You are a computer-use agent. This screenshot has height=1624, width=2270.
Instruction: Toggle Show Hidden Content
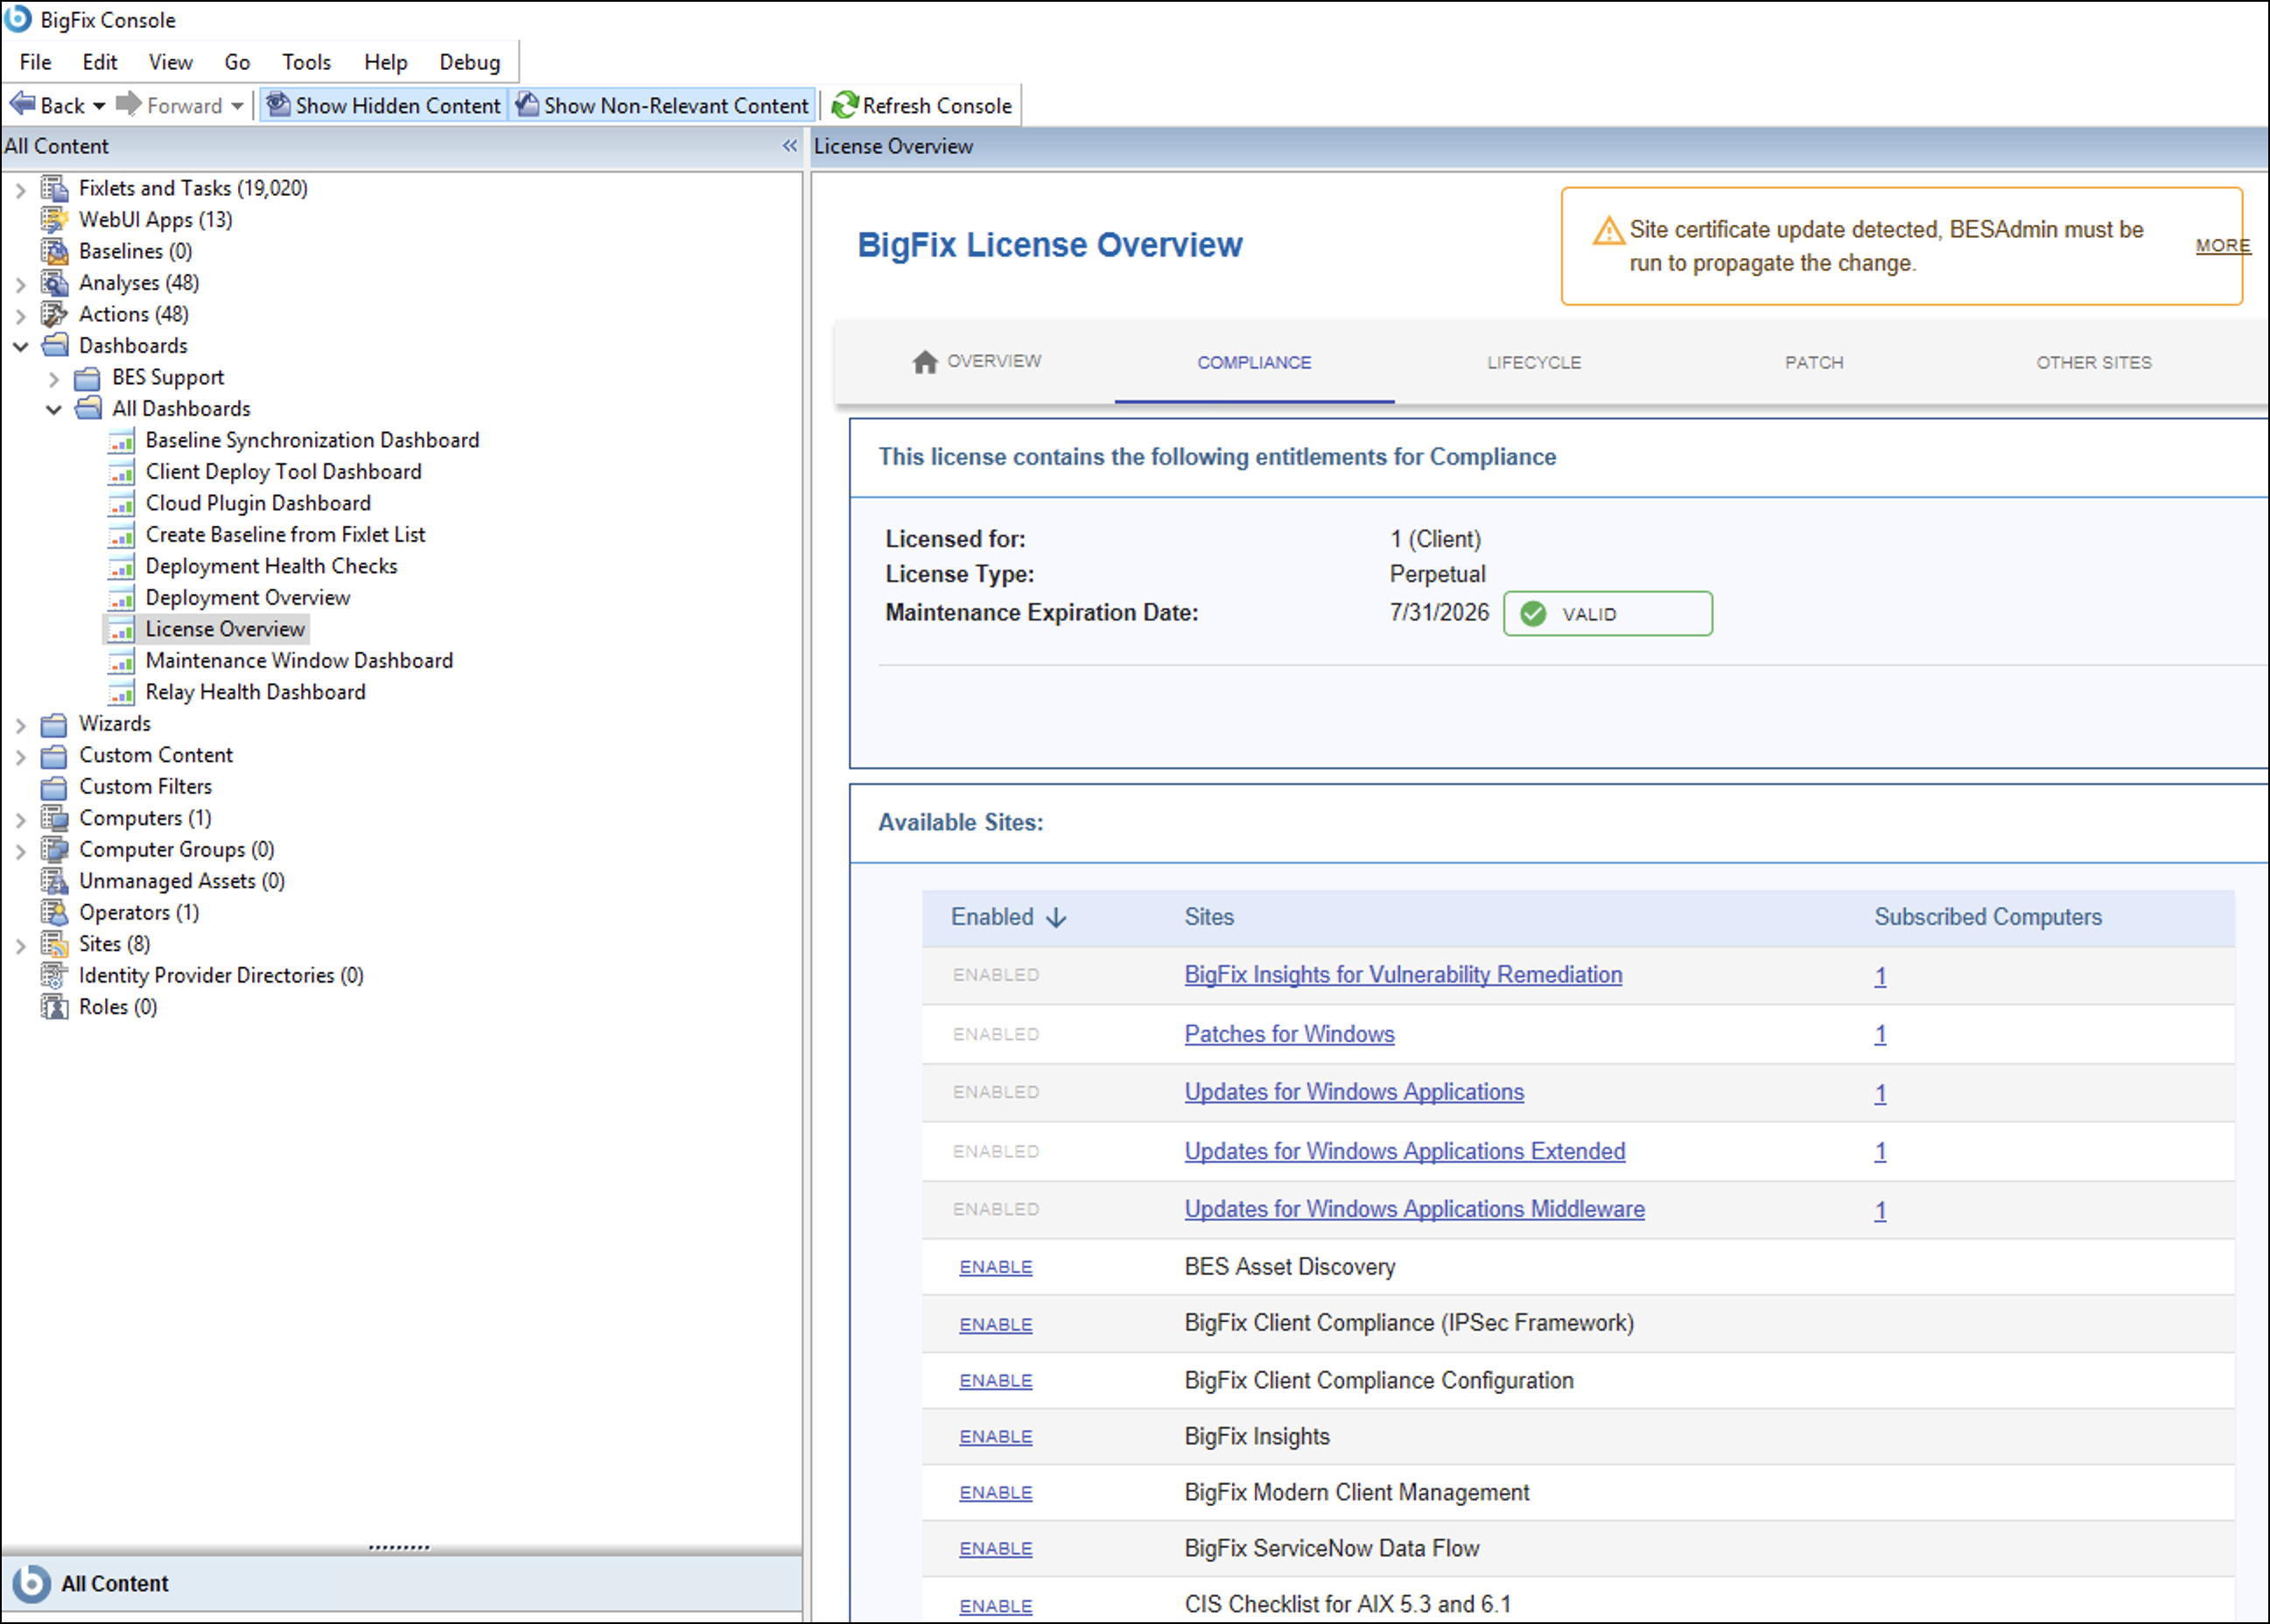[x=385, y=105]
